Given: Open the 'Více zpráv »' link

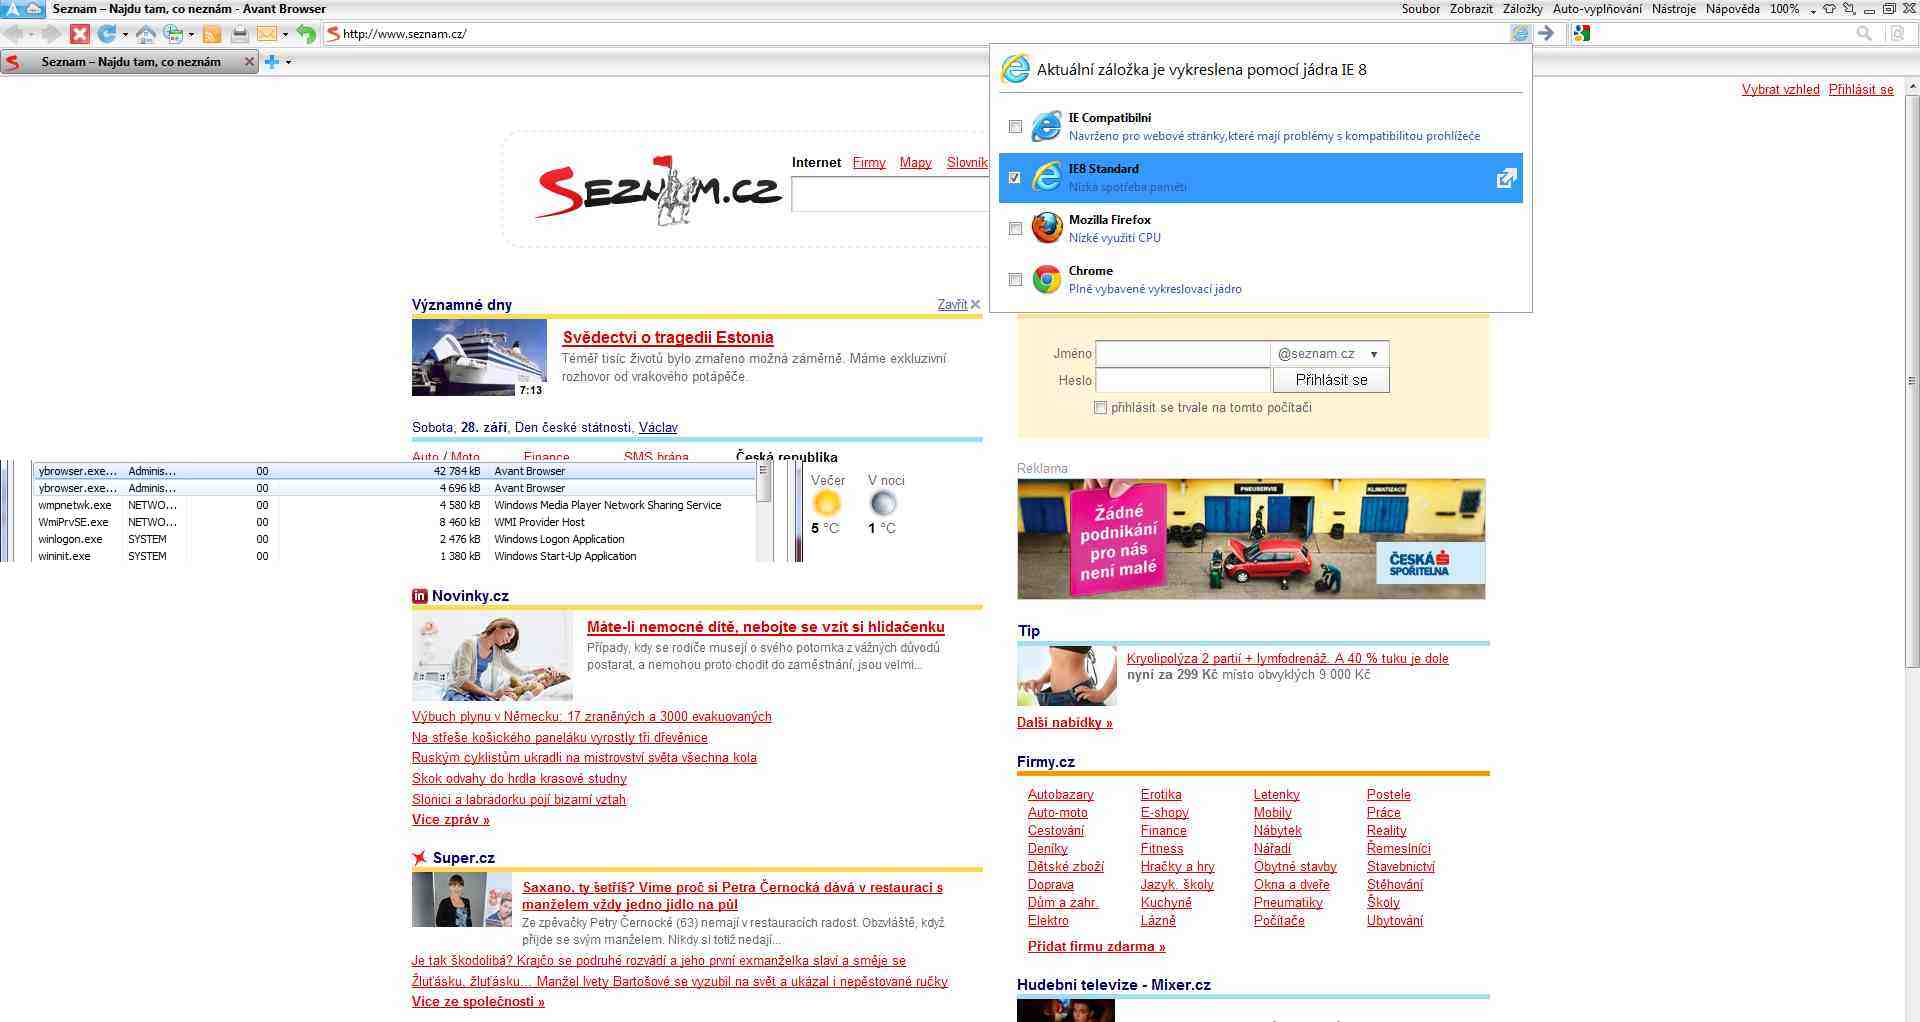Looking at the screenshot, I should (451, 820).
